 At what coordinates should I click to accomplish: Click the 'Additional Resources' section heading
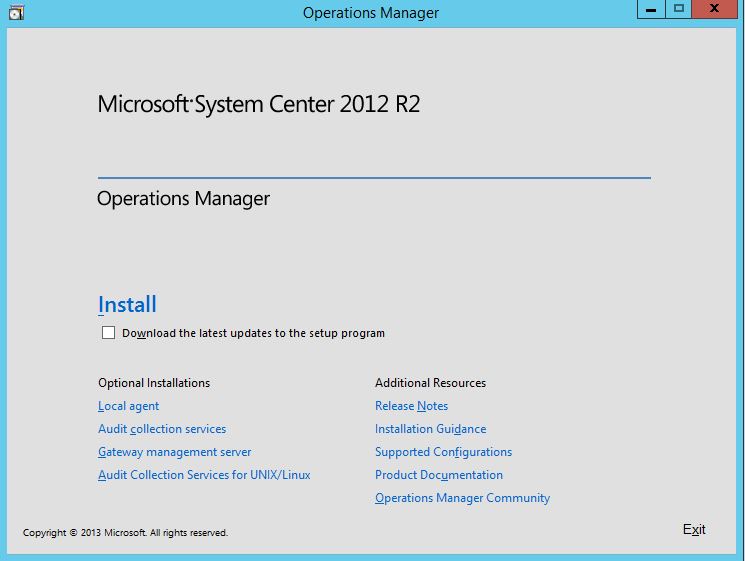430,383
